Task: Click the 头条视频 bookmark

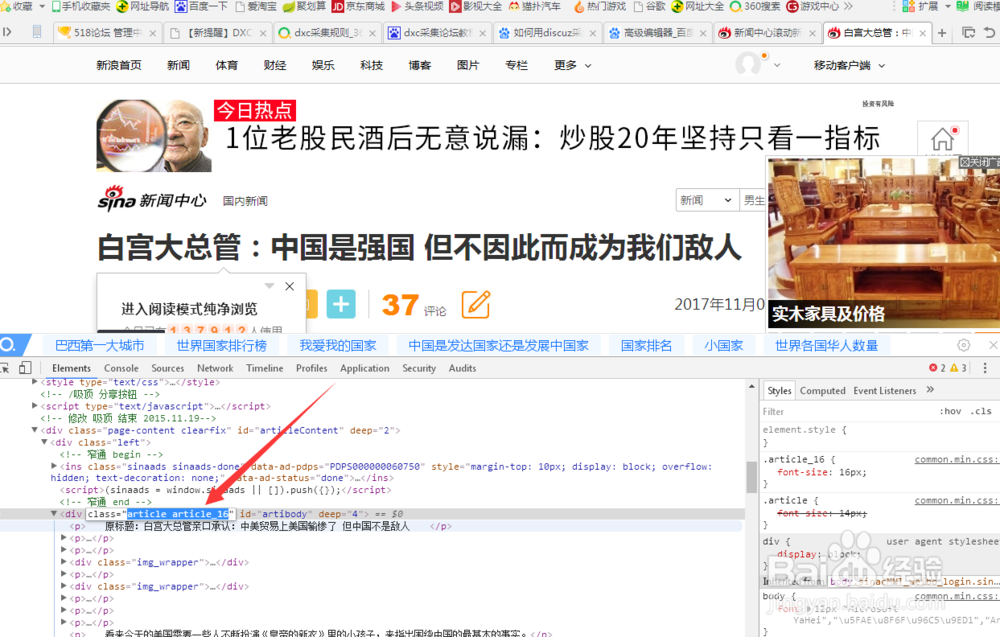Action: (417, 6)
